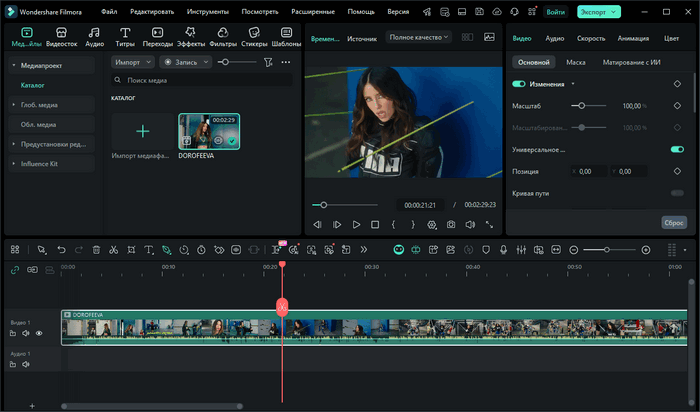
Task: Switch to the Скорость tab
Action: click(x=591, y=38)
